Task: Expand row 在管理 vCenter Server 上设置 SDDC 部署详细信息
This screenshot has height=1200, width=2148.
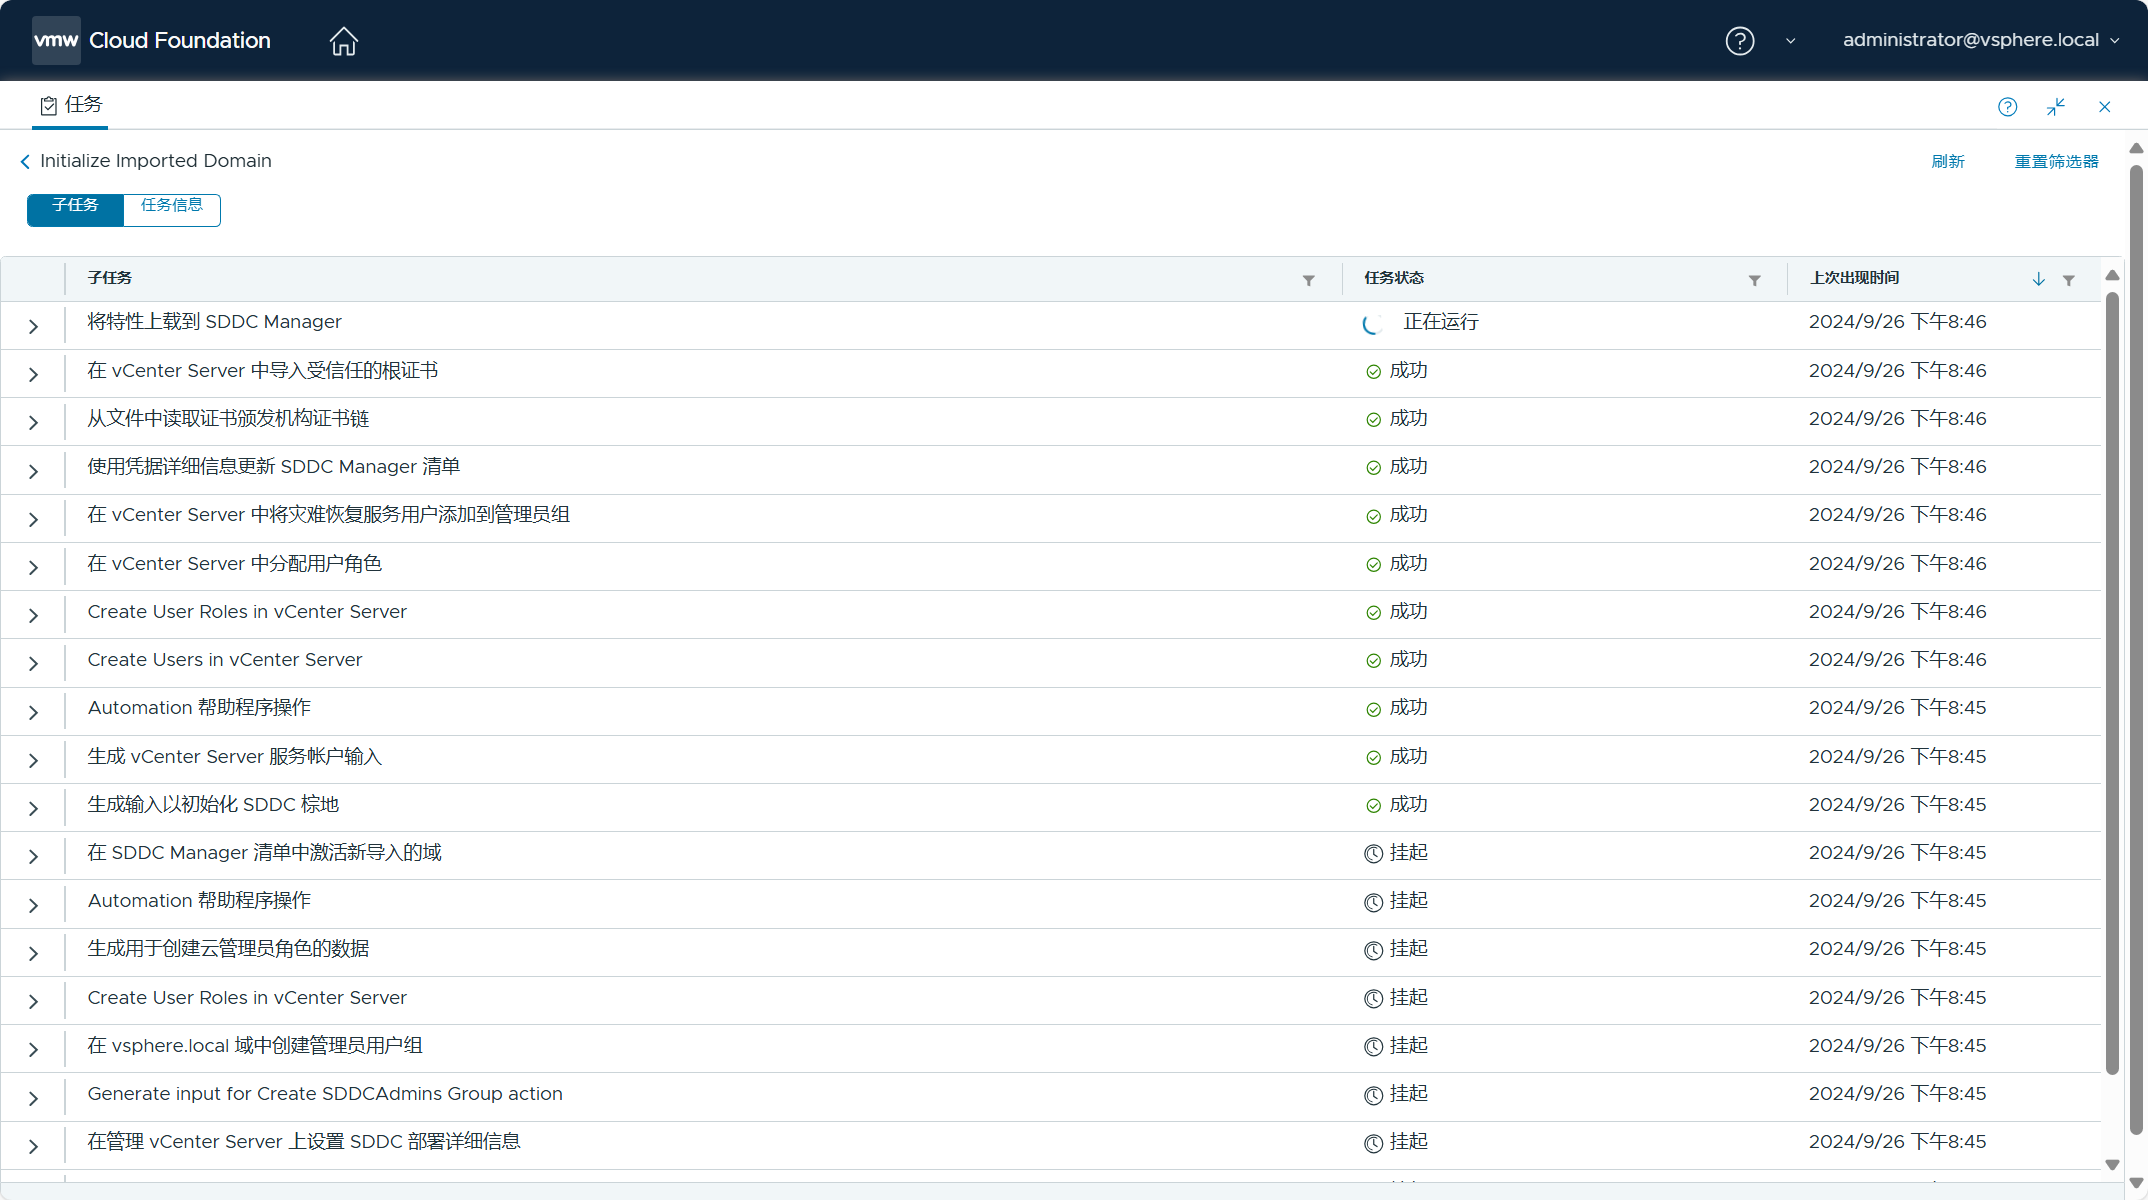Action: click(33, 1147)
